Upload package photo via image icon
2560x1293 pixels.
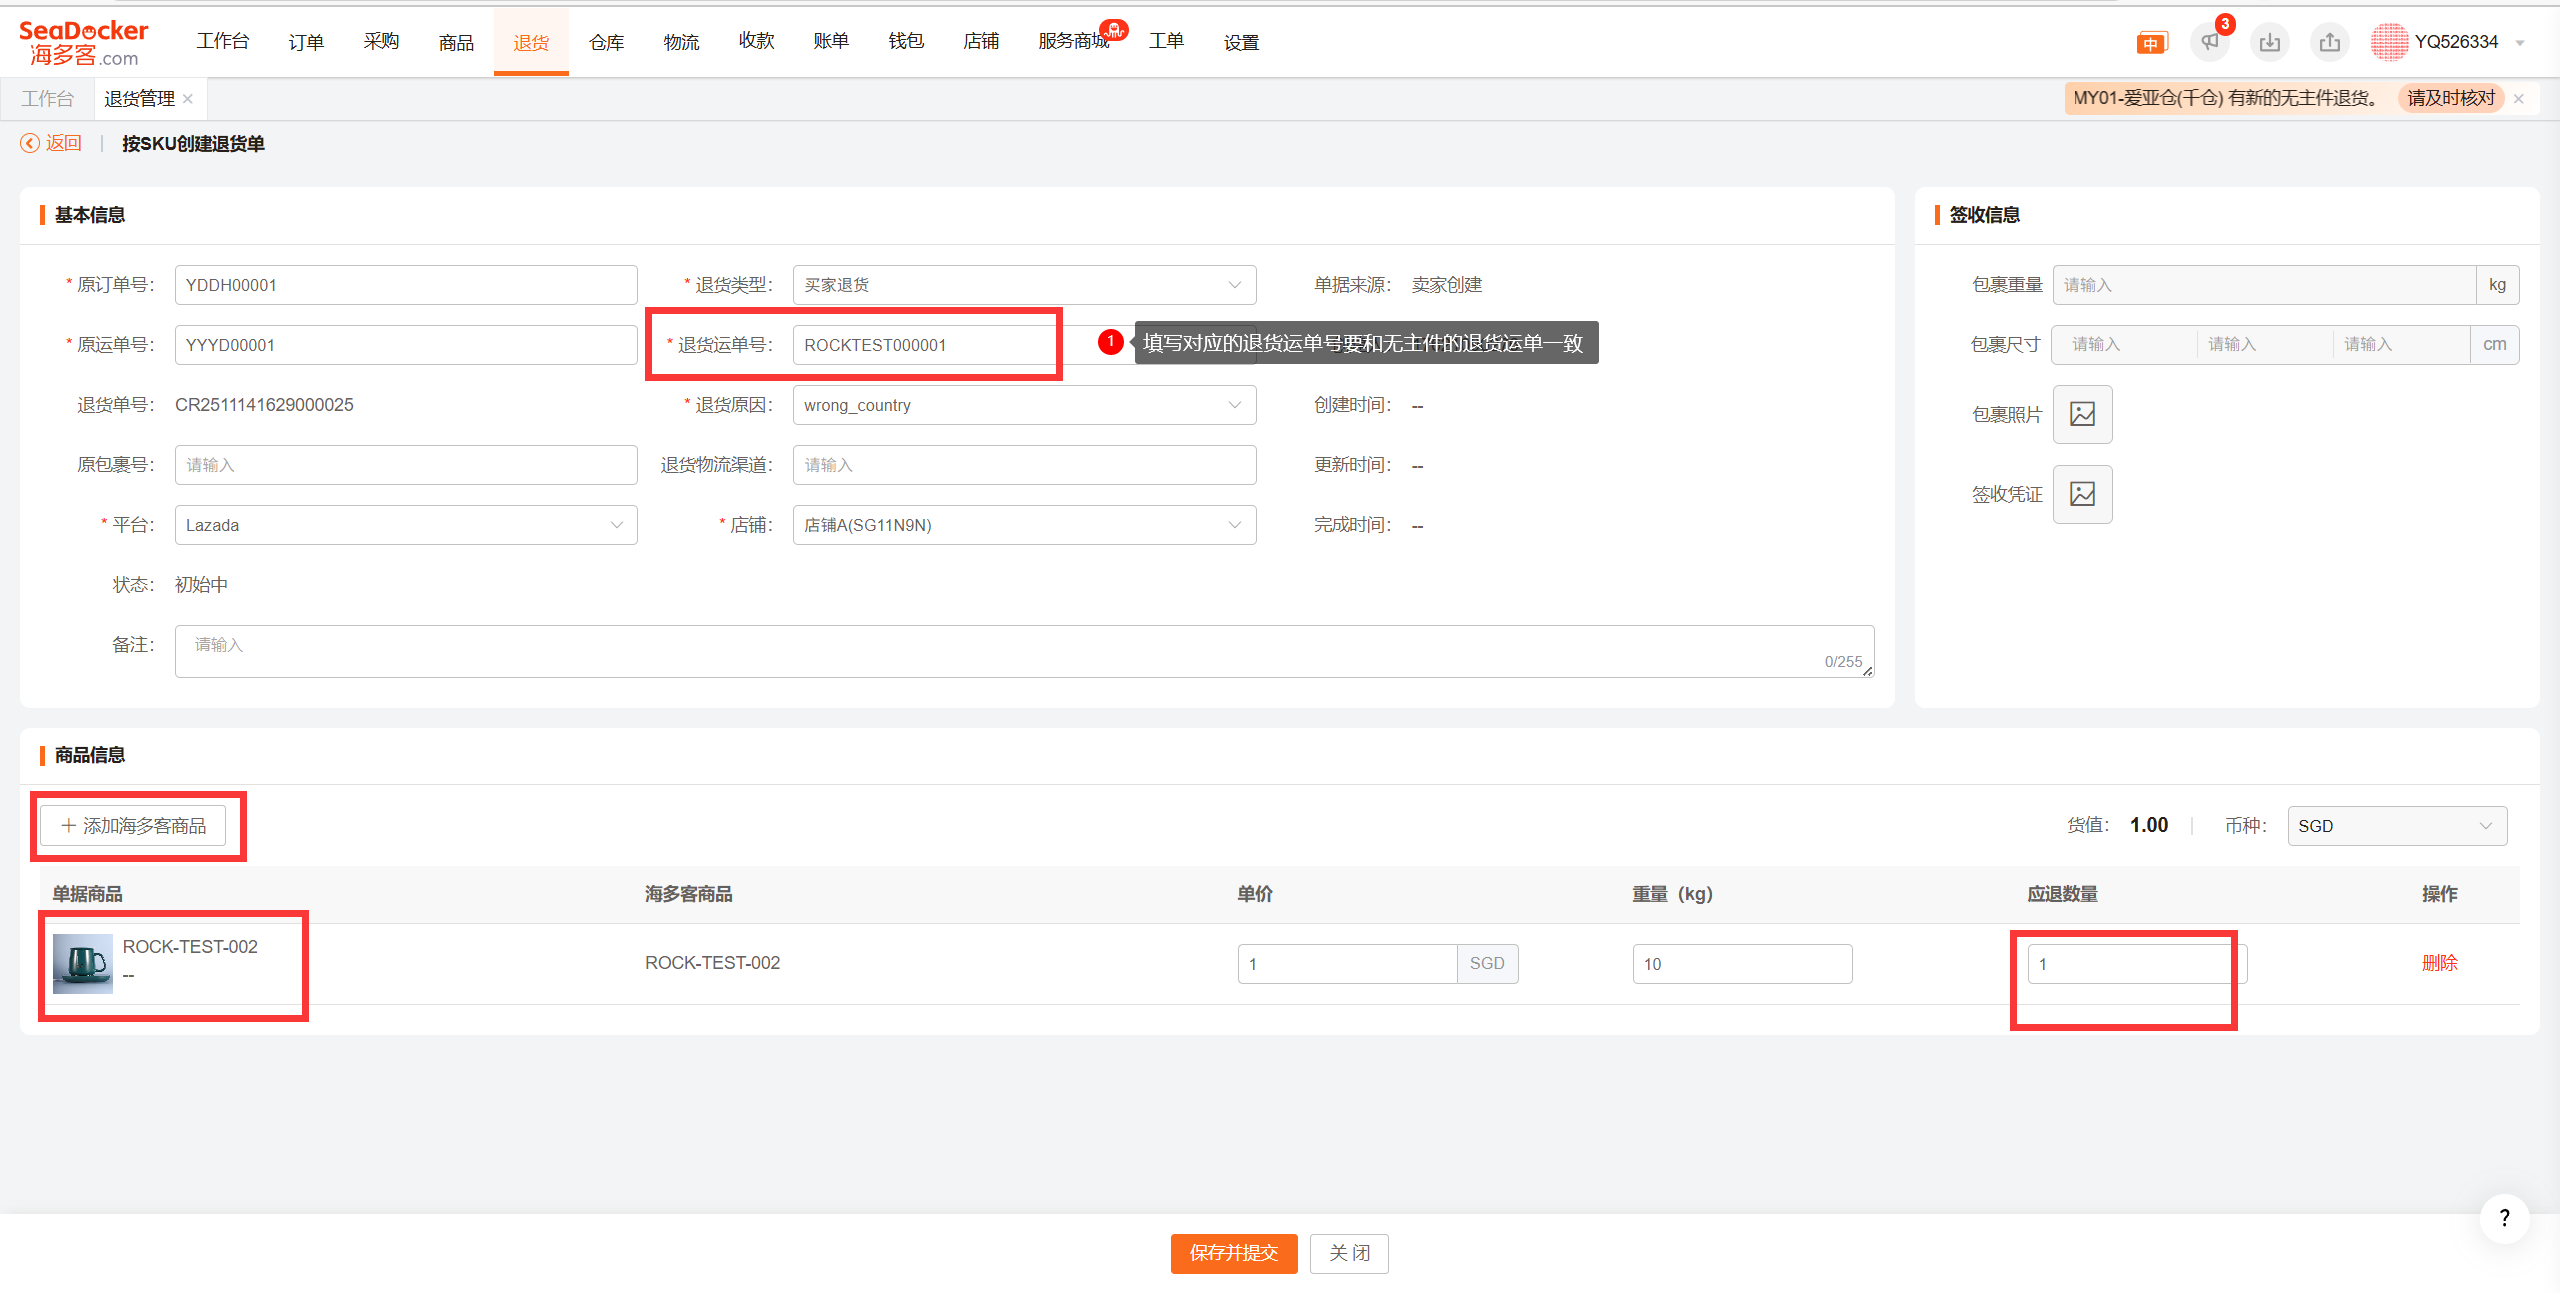[x=2082, y=414]
